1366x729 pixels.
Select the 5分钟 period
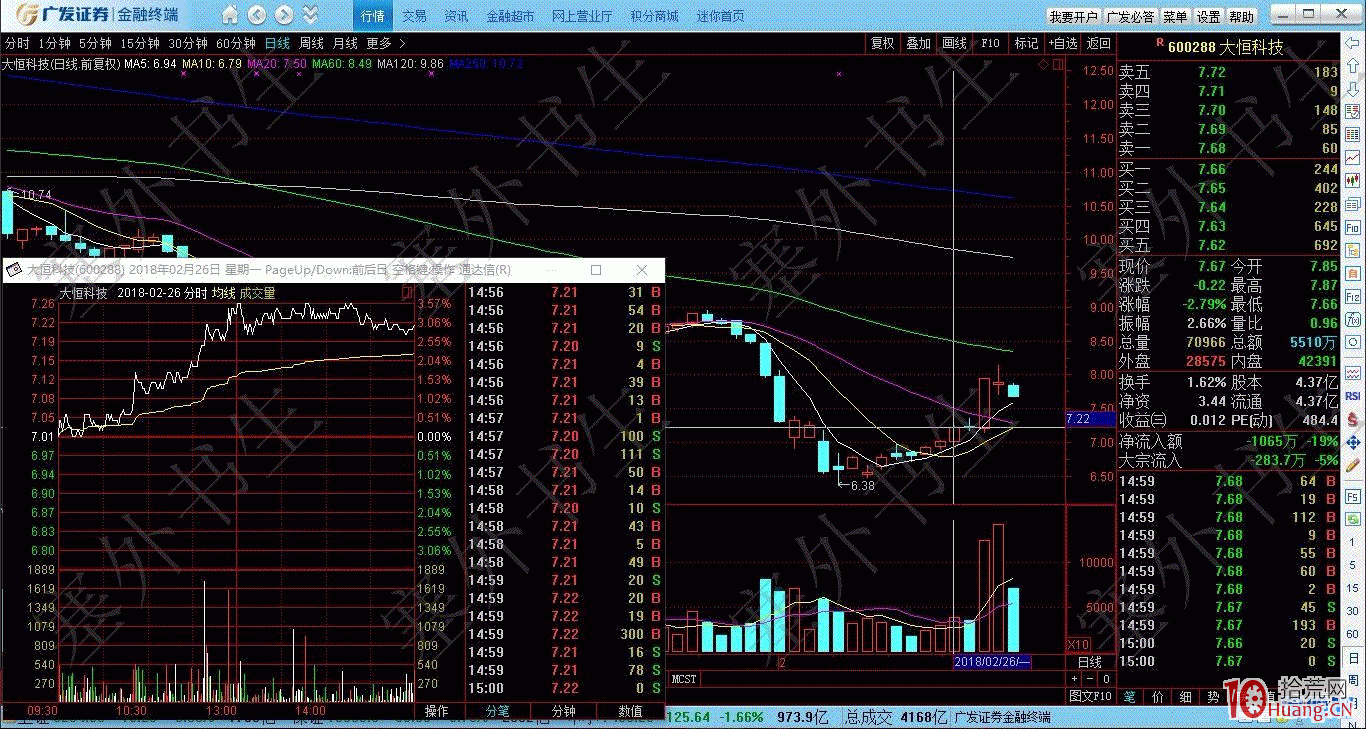tap(95, 44)
